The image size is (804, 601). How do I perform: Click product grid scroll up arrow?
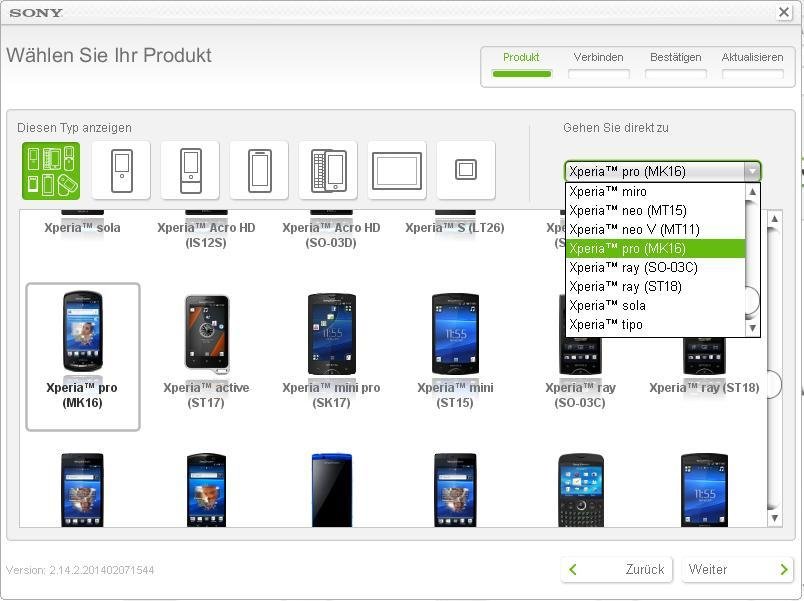tap(775, 218)
